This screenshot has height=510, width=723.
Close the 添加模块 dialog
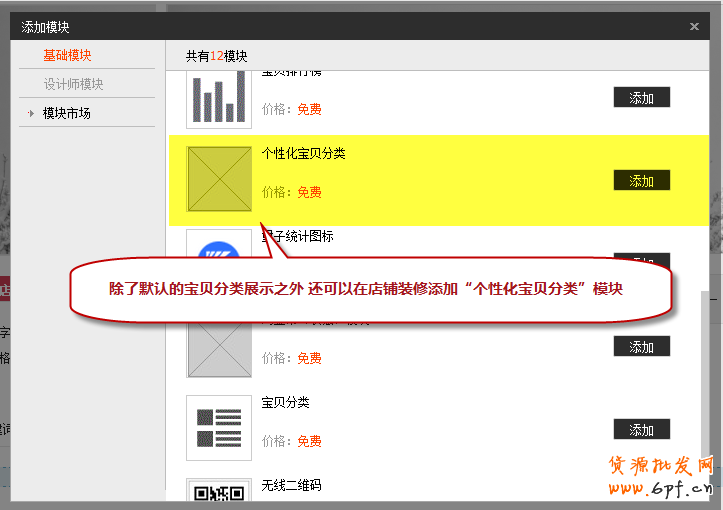tap(695, 27)
